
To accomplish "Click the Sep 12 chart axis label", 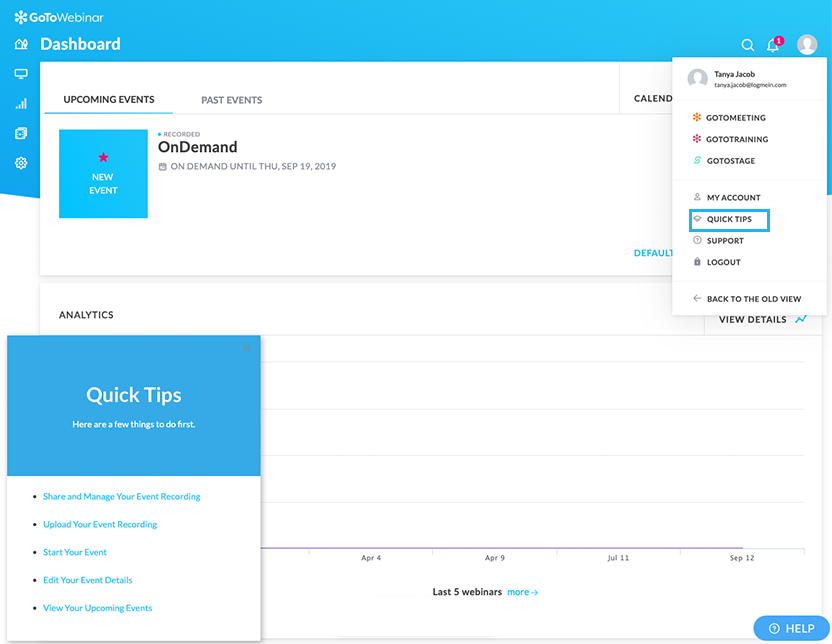I will tap(741, 558).
